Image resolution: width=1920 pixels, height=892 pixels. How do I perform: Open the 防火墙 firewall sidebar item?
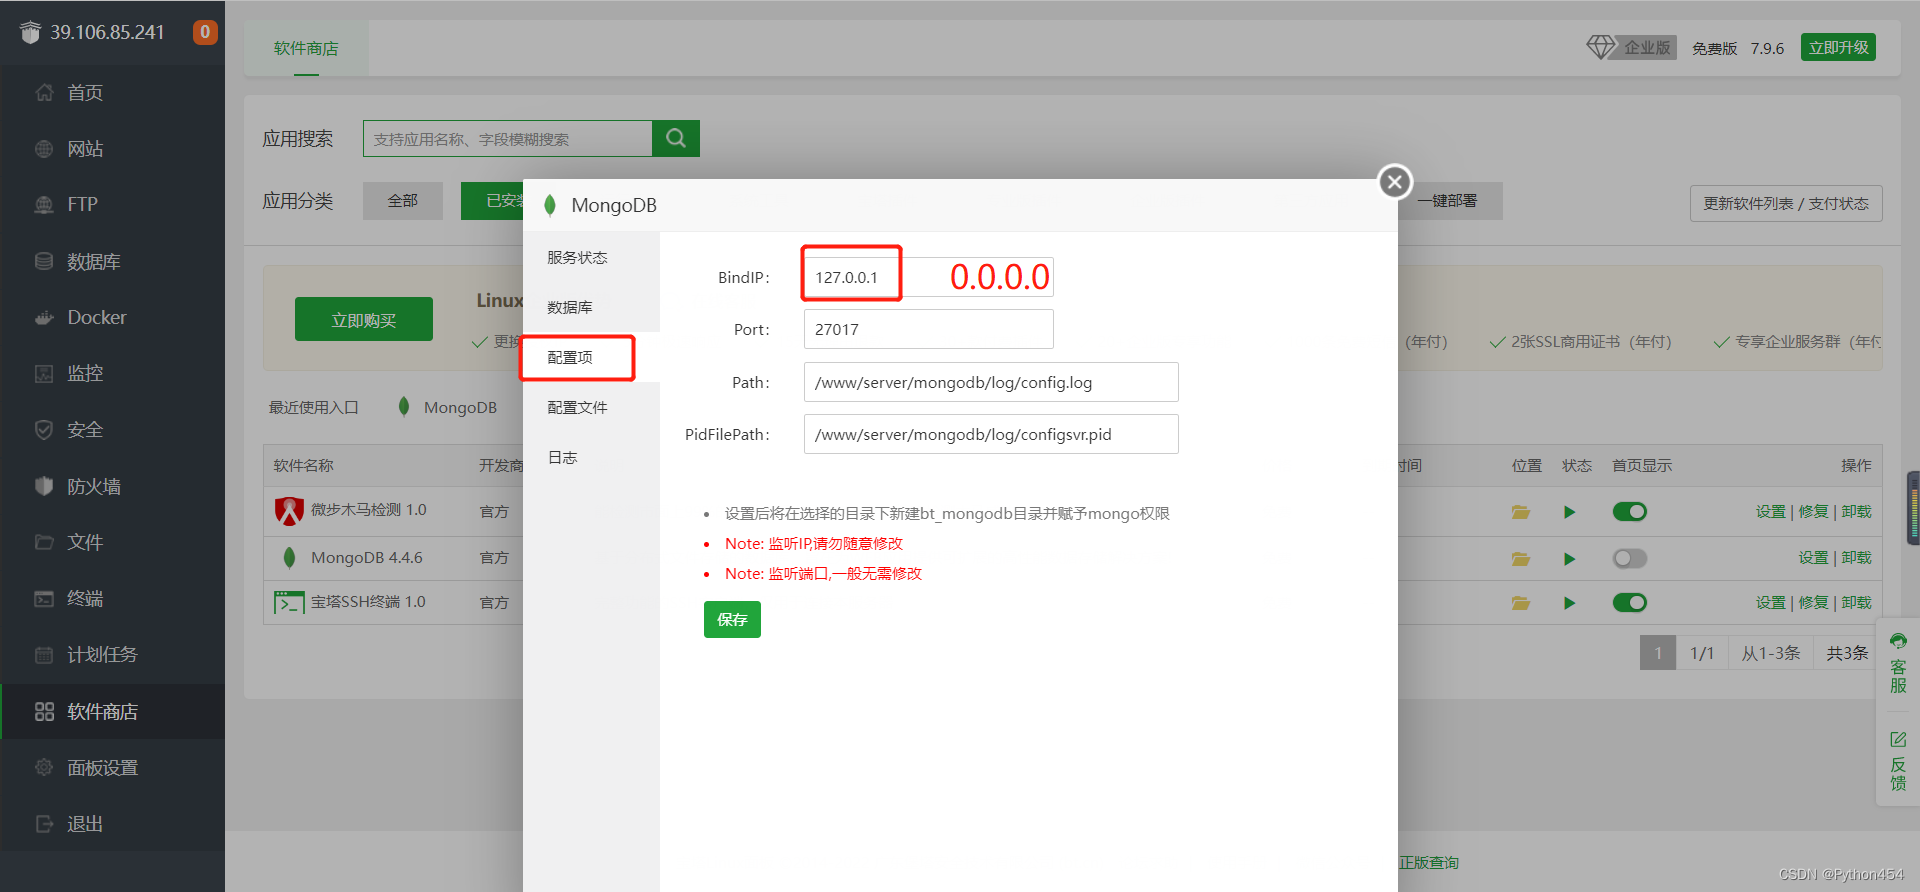coord(112,486)
